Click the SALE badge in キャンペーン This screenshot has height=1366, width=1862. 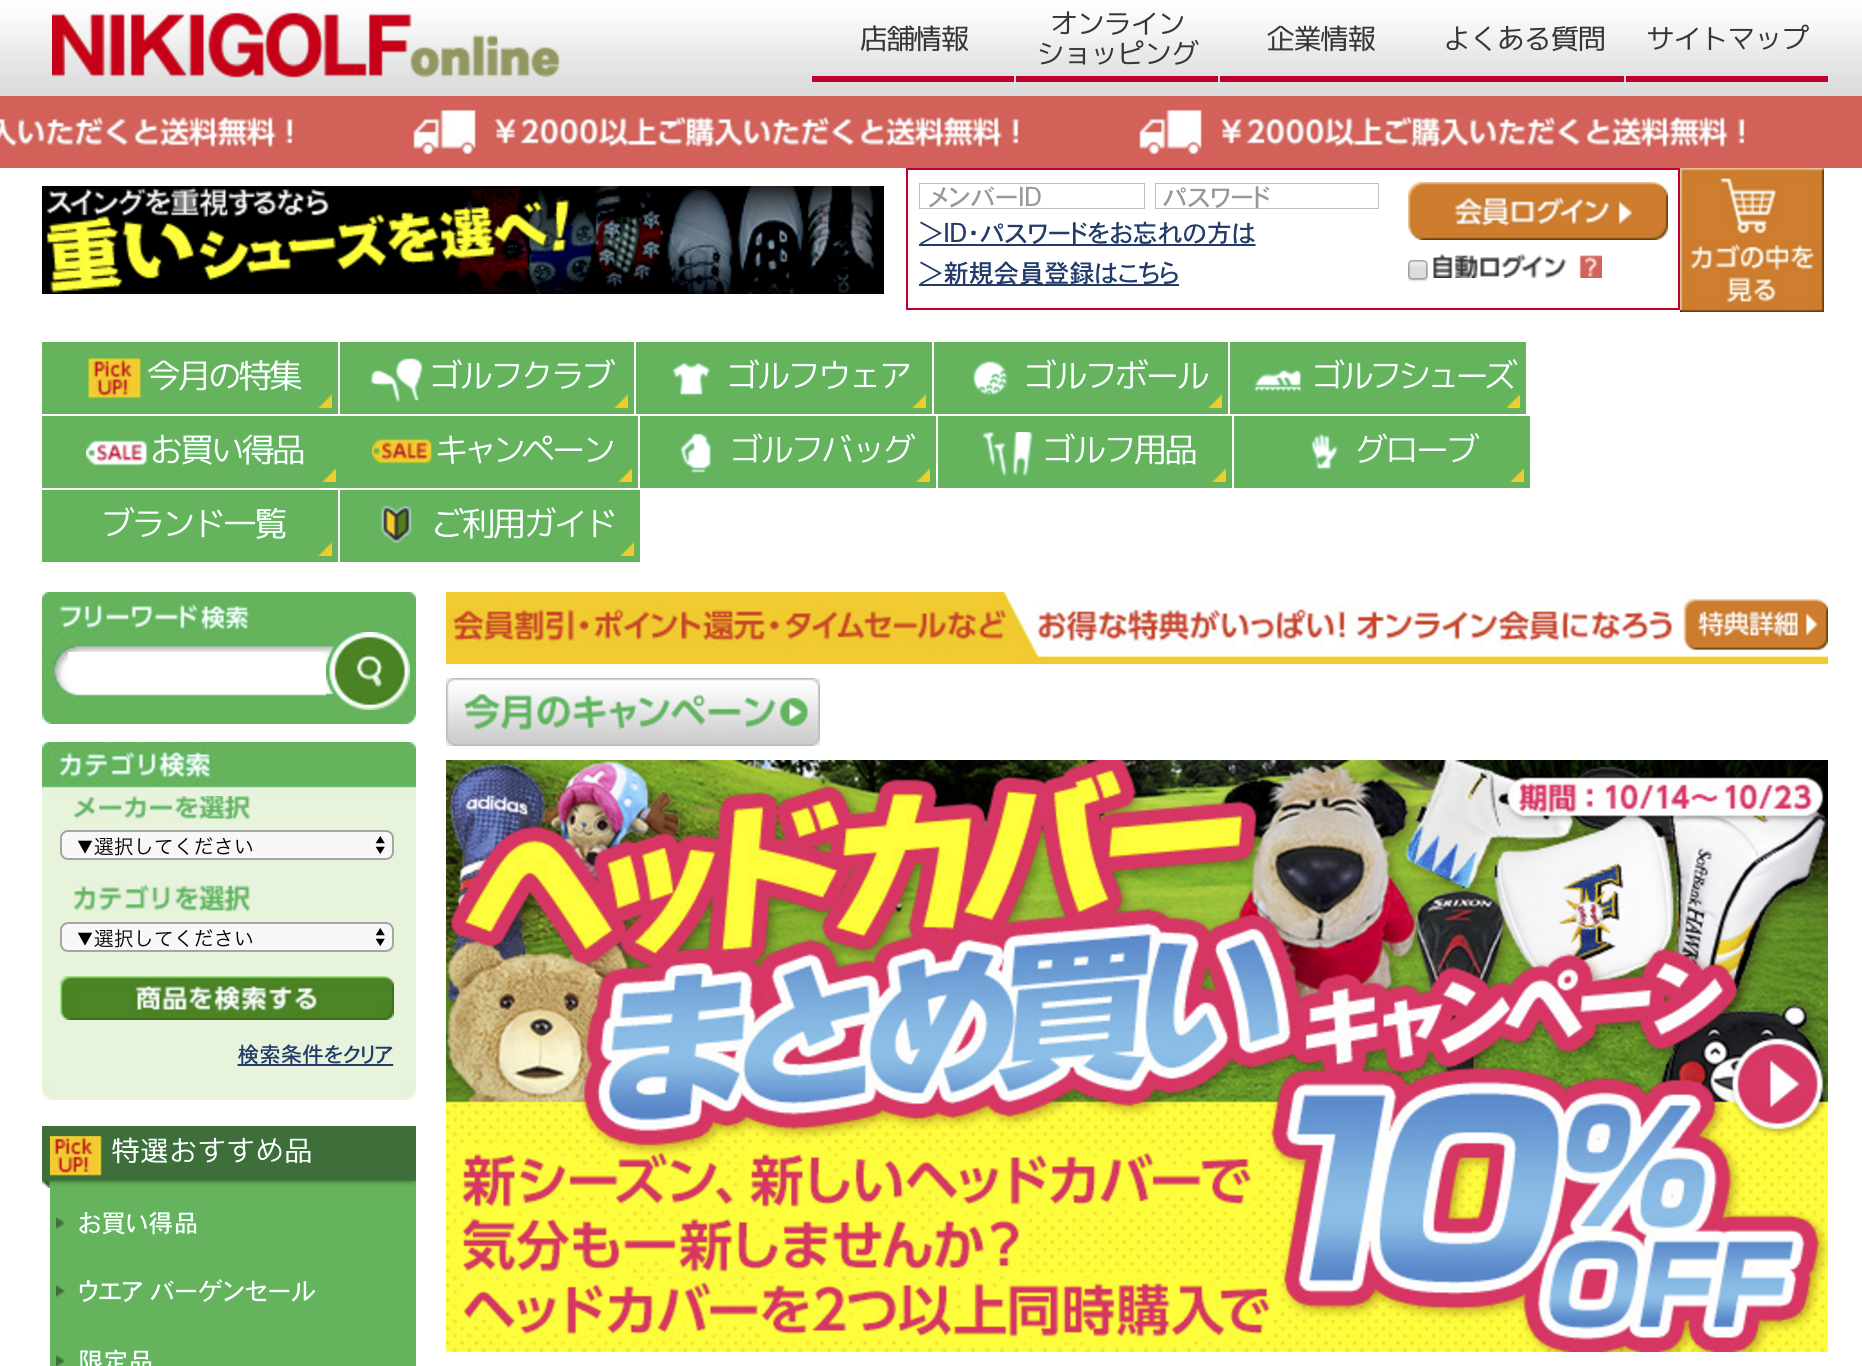tap(401, 451)
